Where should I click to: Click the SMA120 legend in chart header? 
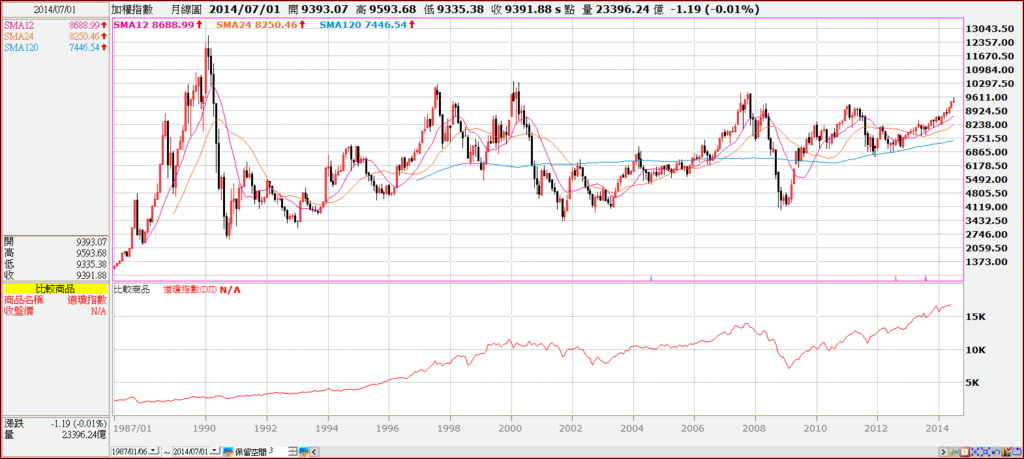(x=368, y=24)
